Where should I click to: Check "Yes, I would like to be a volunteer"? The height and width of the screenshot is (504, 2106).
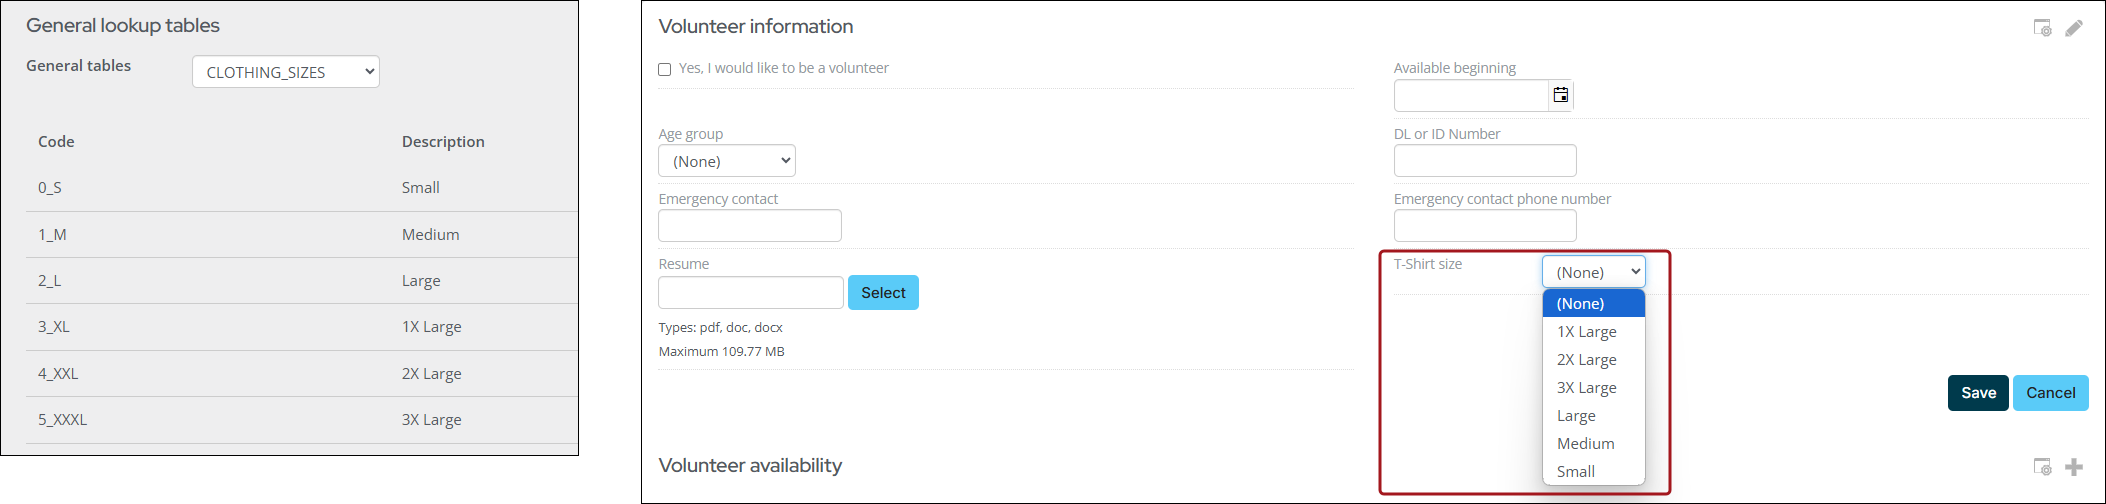665,69
